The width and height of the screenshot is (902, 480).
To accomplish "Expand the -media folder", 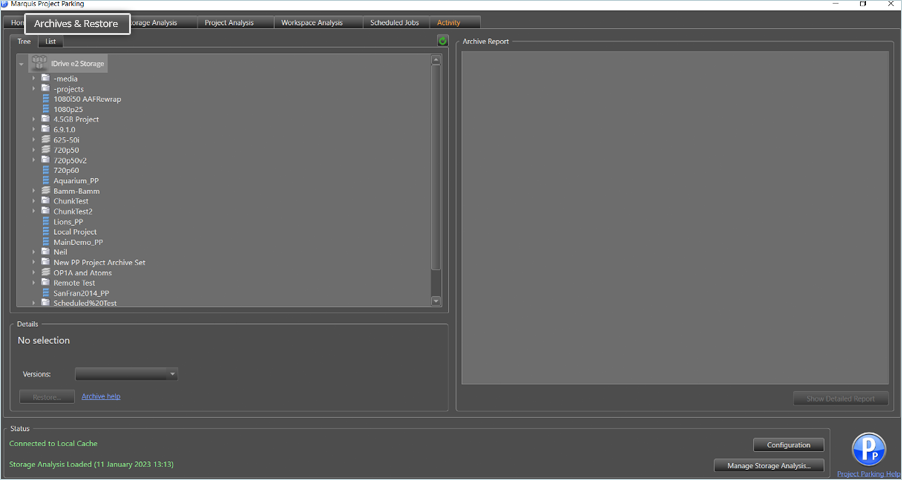I will [33, 78].
